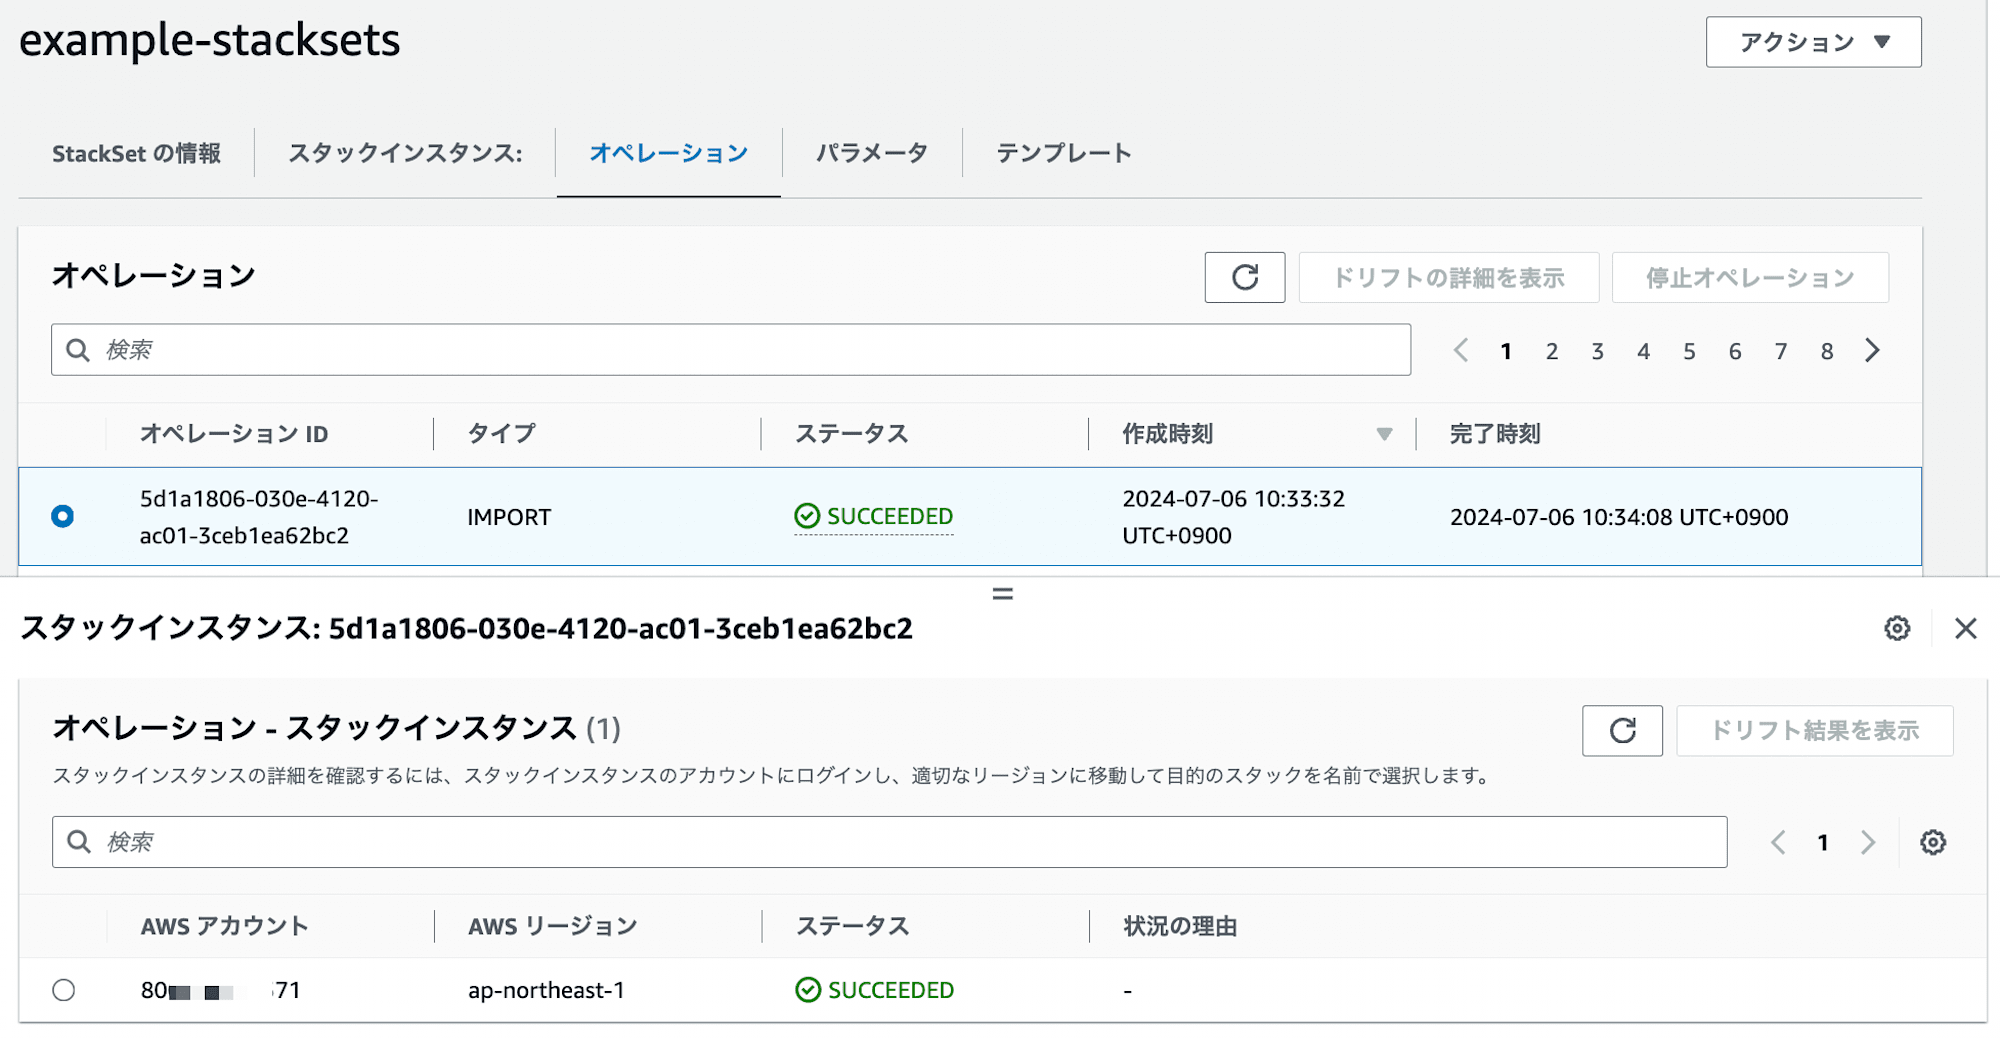Go to next operations page arrow
This screenshot has height=1038, width=2000.
click(1872, 350)
